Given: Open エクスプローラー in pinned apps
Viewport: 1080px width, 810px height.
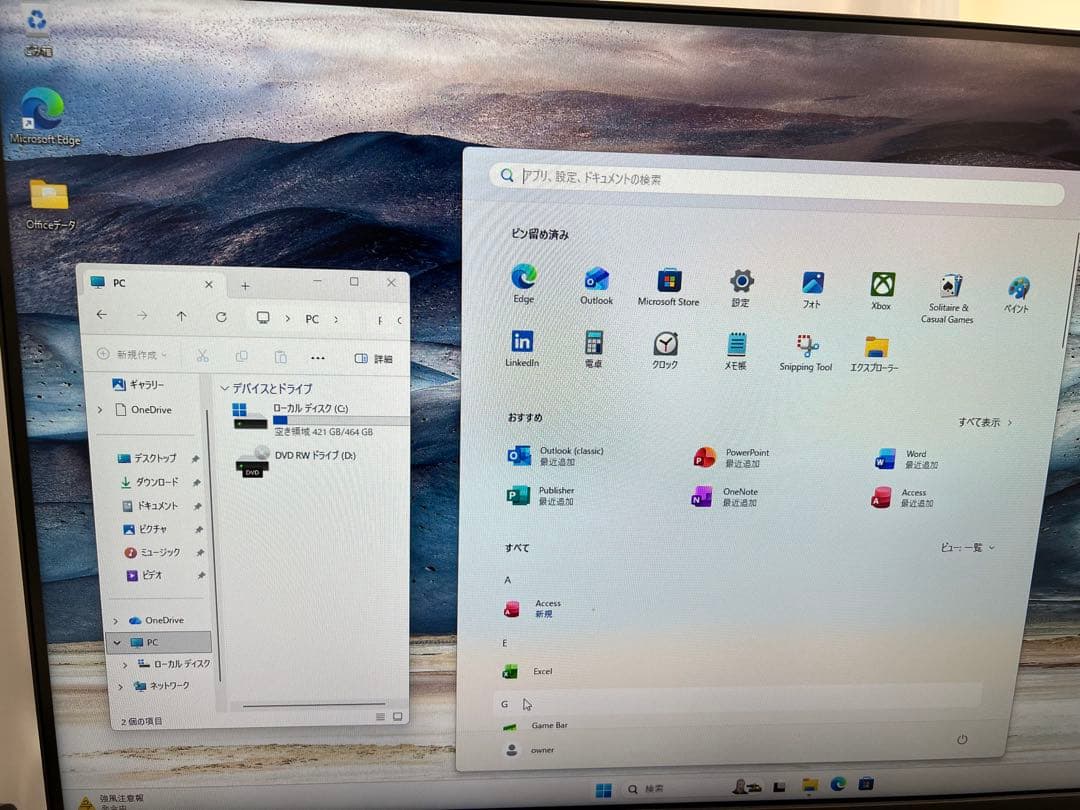Looking at the screenshot, I should click(x=875, y=354).
